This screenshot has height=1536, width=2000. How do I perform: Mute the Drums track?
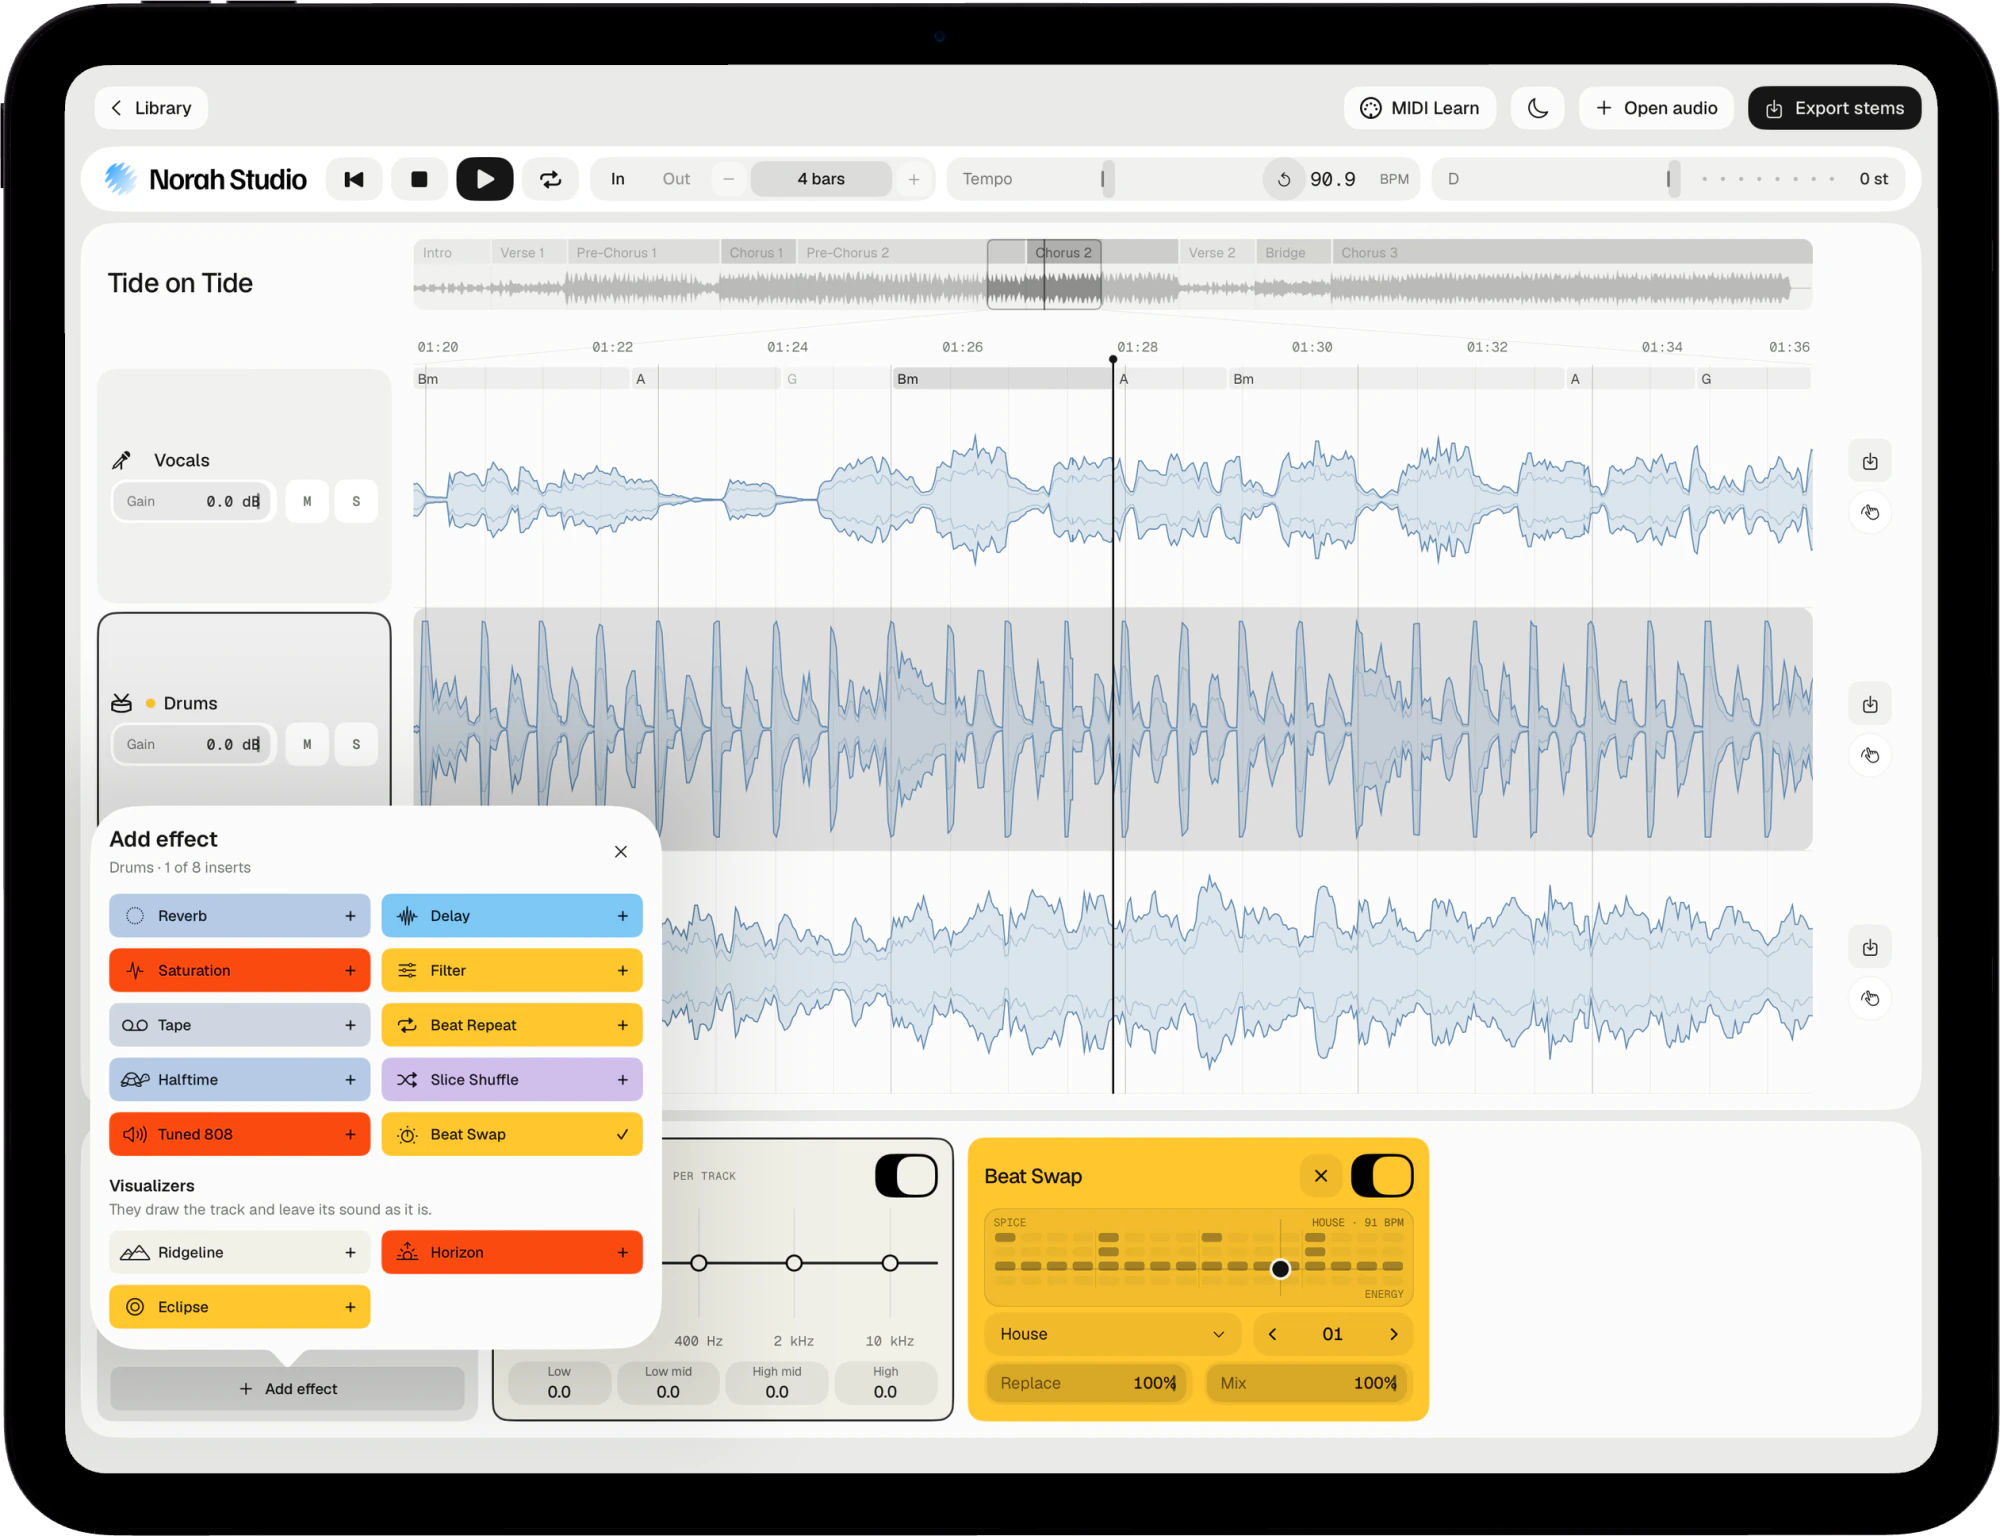(307, 745)
